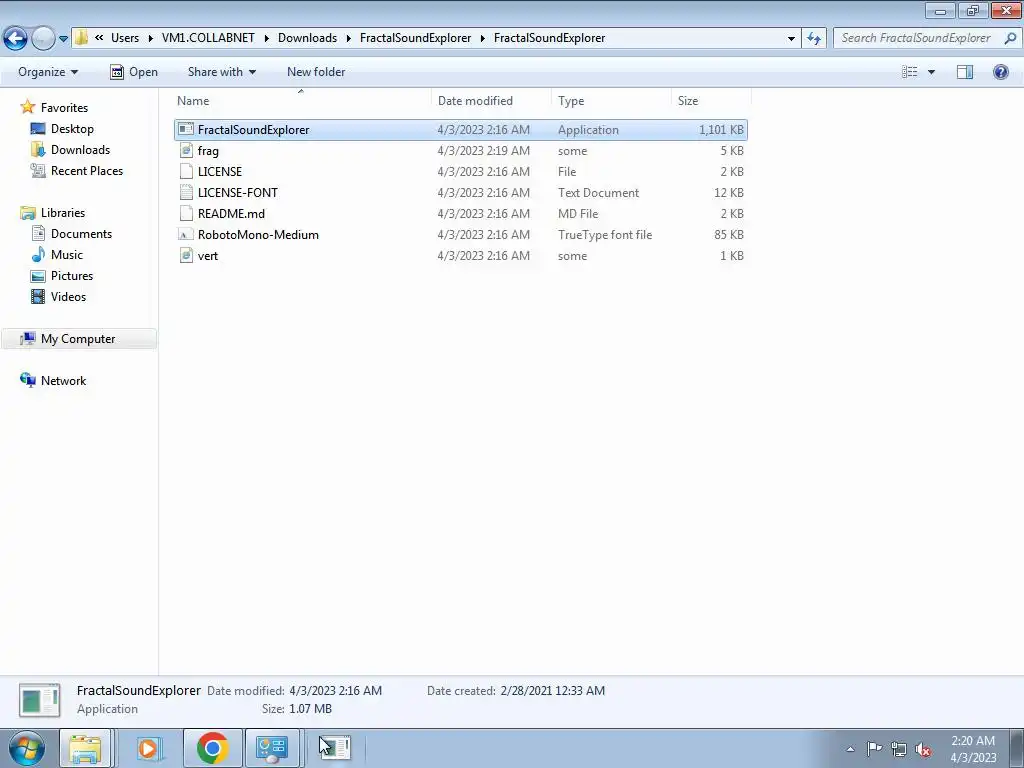Click the Control Panel taskbar icon
This screenshot has height=768, width=1024.
272,748
